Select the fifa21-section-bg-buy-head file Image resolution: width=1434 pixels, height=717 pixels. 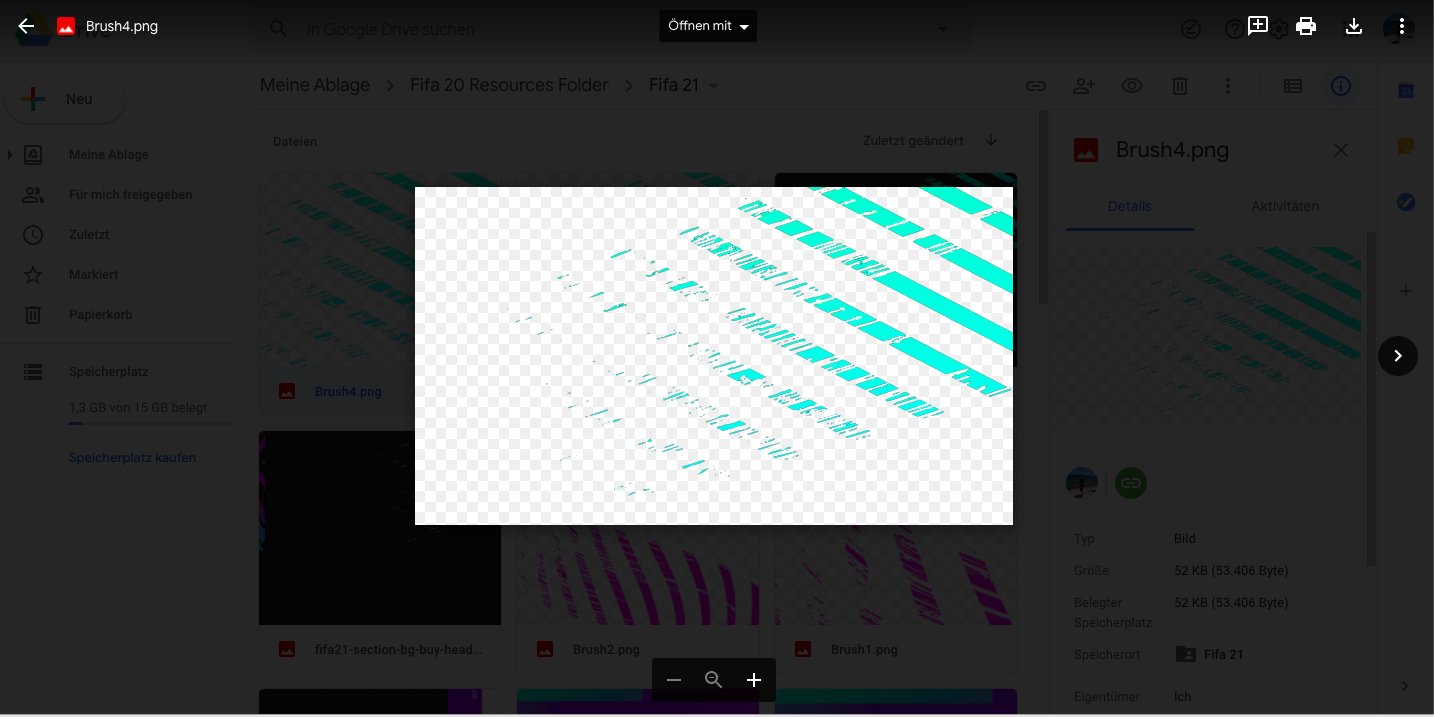coord(380,552)
